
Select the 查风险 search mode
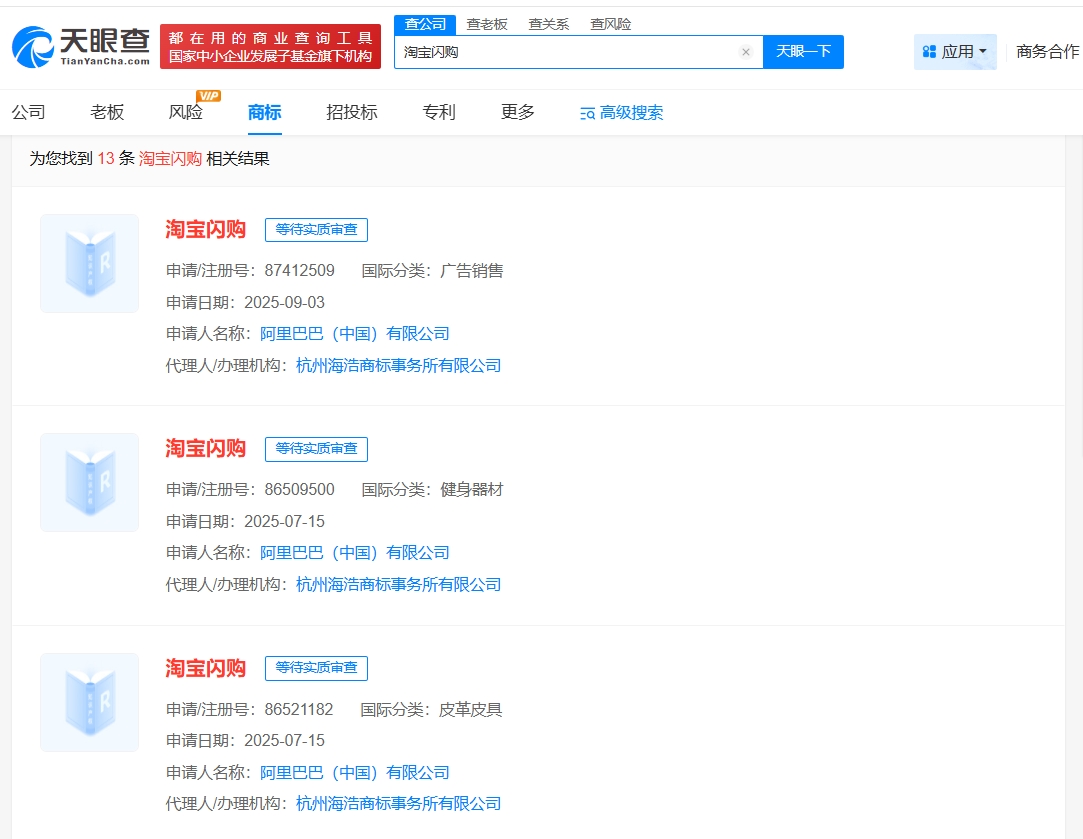pos(610,24)
